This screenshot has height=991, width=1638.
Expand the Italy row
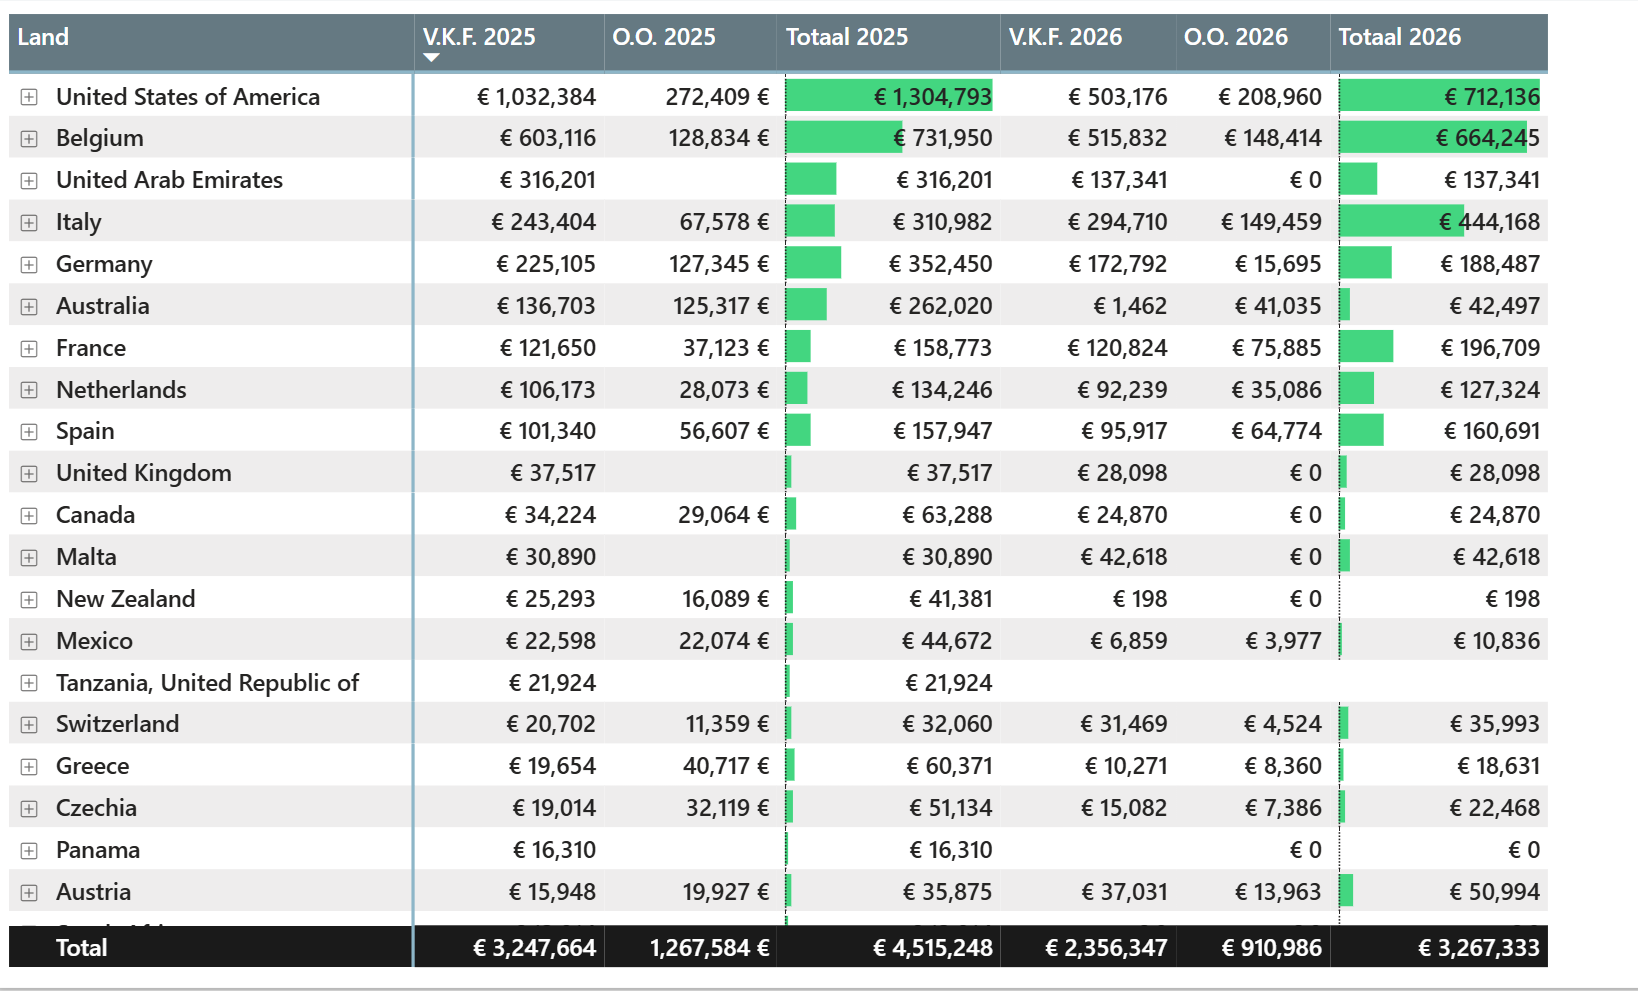[29, 223]
